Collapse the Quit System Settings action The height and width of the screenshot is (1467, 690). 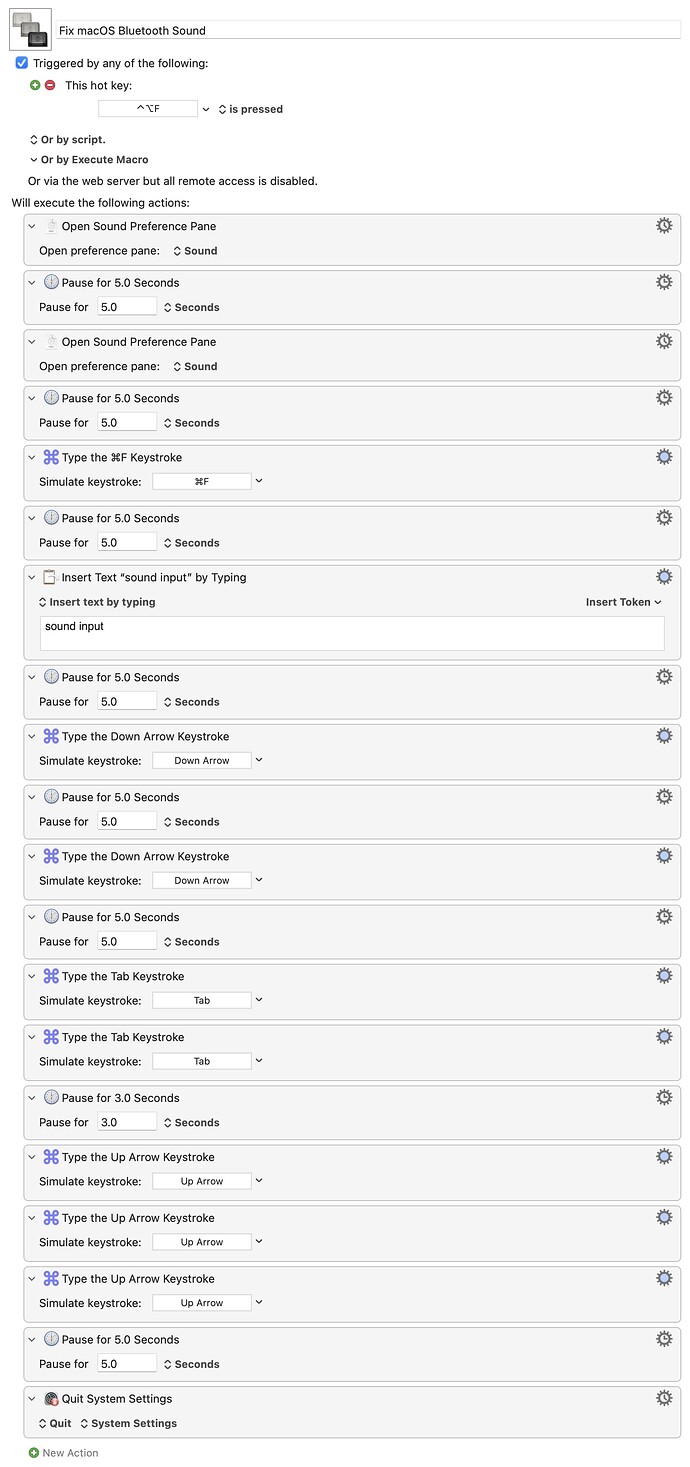pyautogui.click(x=32, y=1399)
